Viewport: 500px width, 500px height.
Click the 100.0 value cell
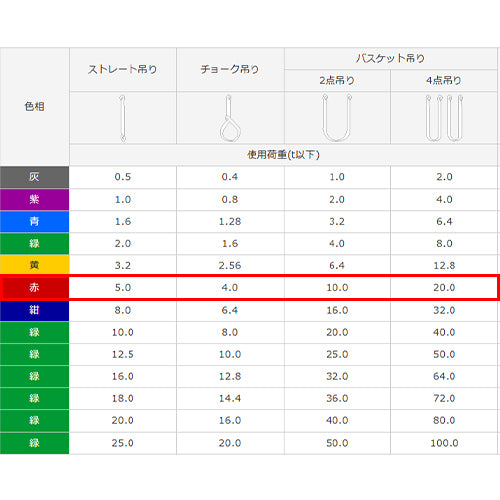[x=444, y=443]
